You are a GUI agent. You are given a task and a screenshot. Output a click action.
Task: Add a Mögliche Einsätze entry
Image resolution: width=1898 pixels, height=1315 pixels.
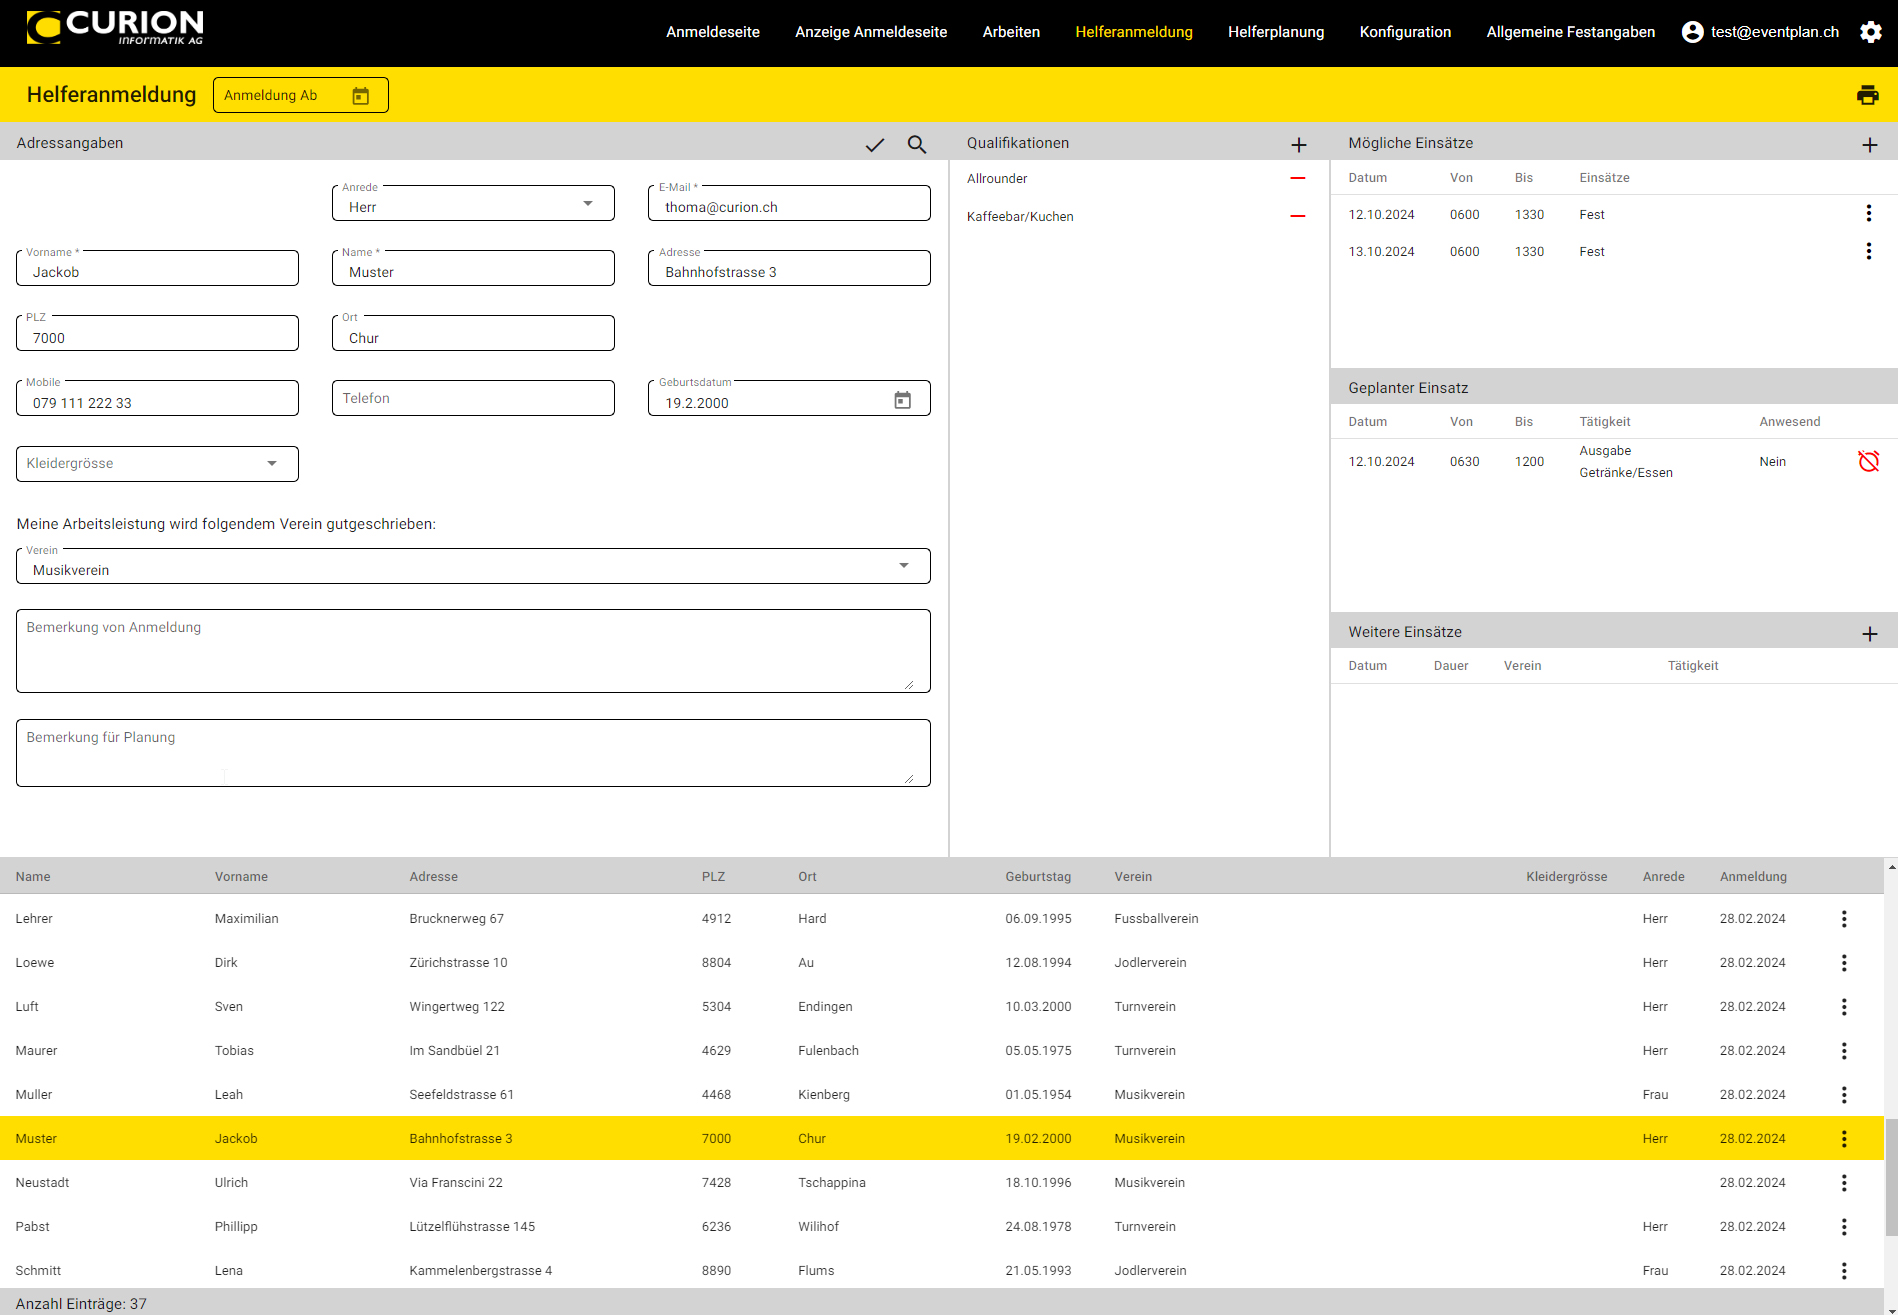point(1869,145)
